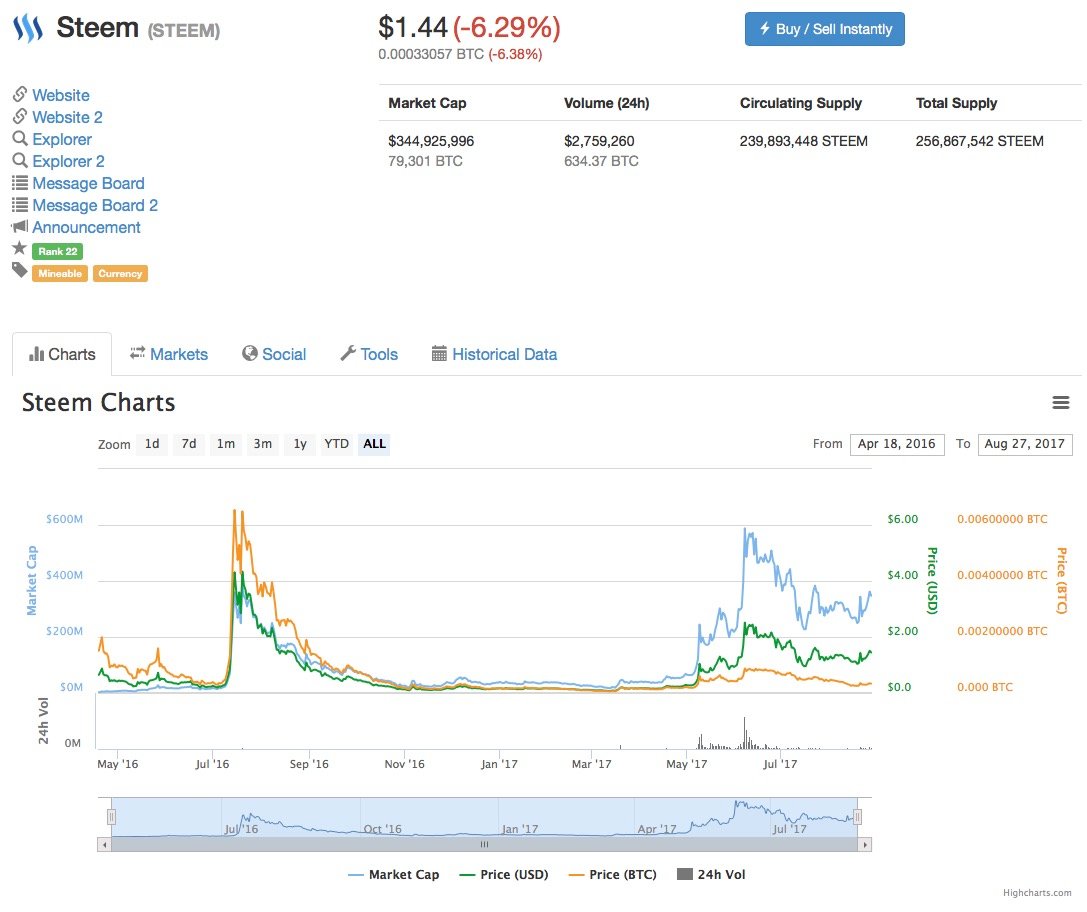Click the magnifier icon beside Explorer 2
Screen dimensions: 1087x912
coord(20,160)
